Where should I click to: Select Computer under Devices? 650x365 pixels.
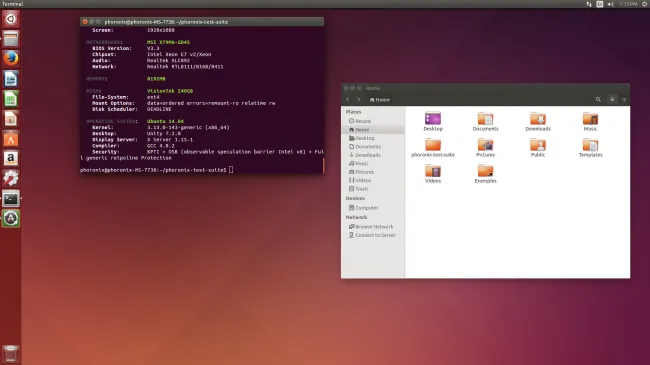coord(373,208)
